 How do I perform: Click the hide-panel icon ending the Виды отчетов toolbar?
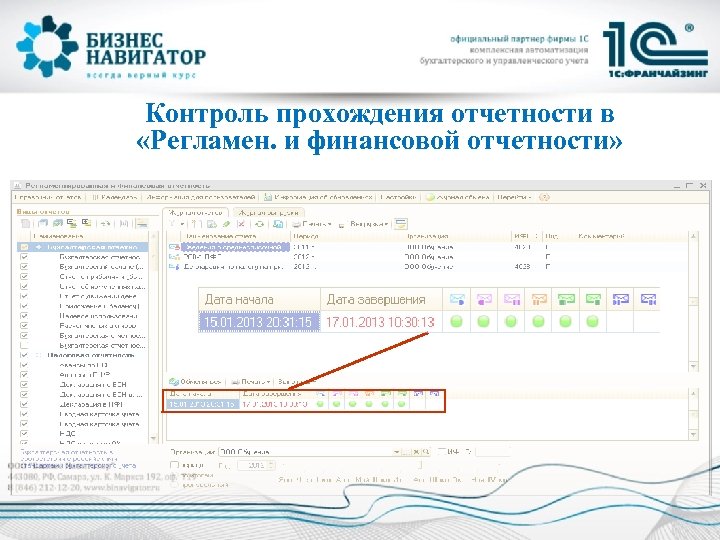[142, 224]
